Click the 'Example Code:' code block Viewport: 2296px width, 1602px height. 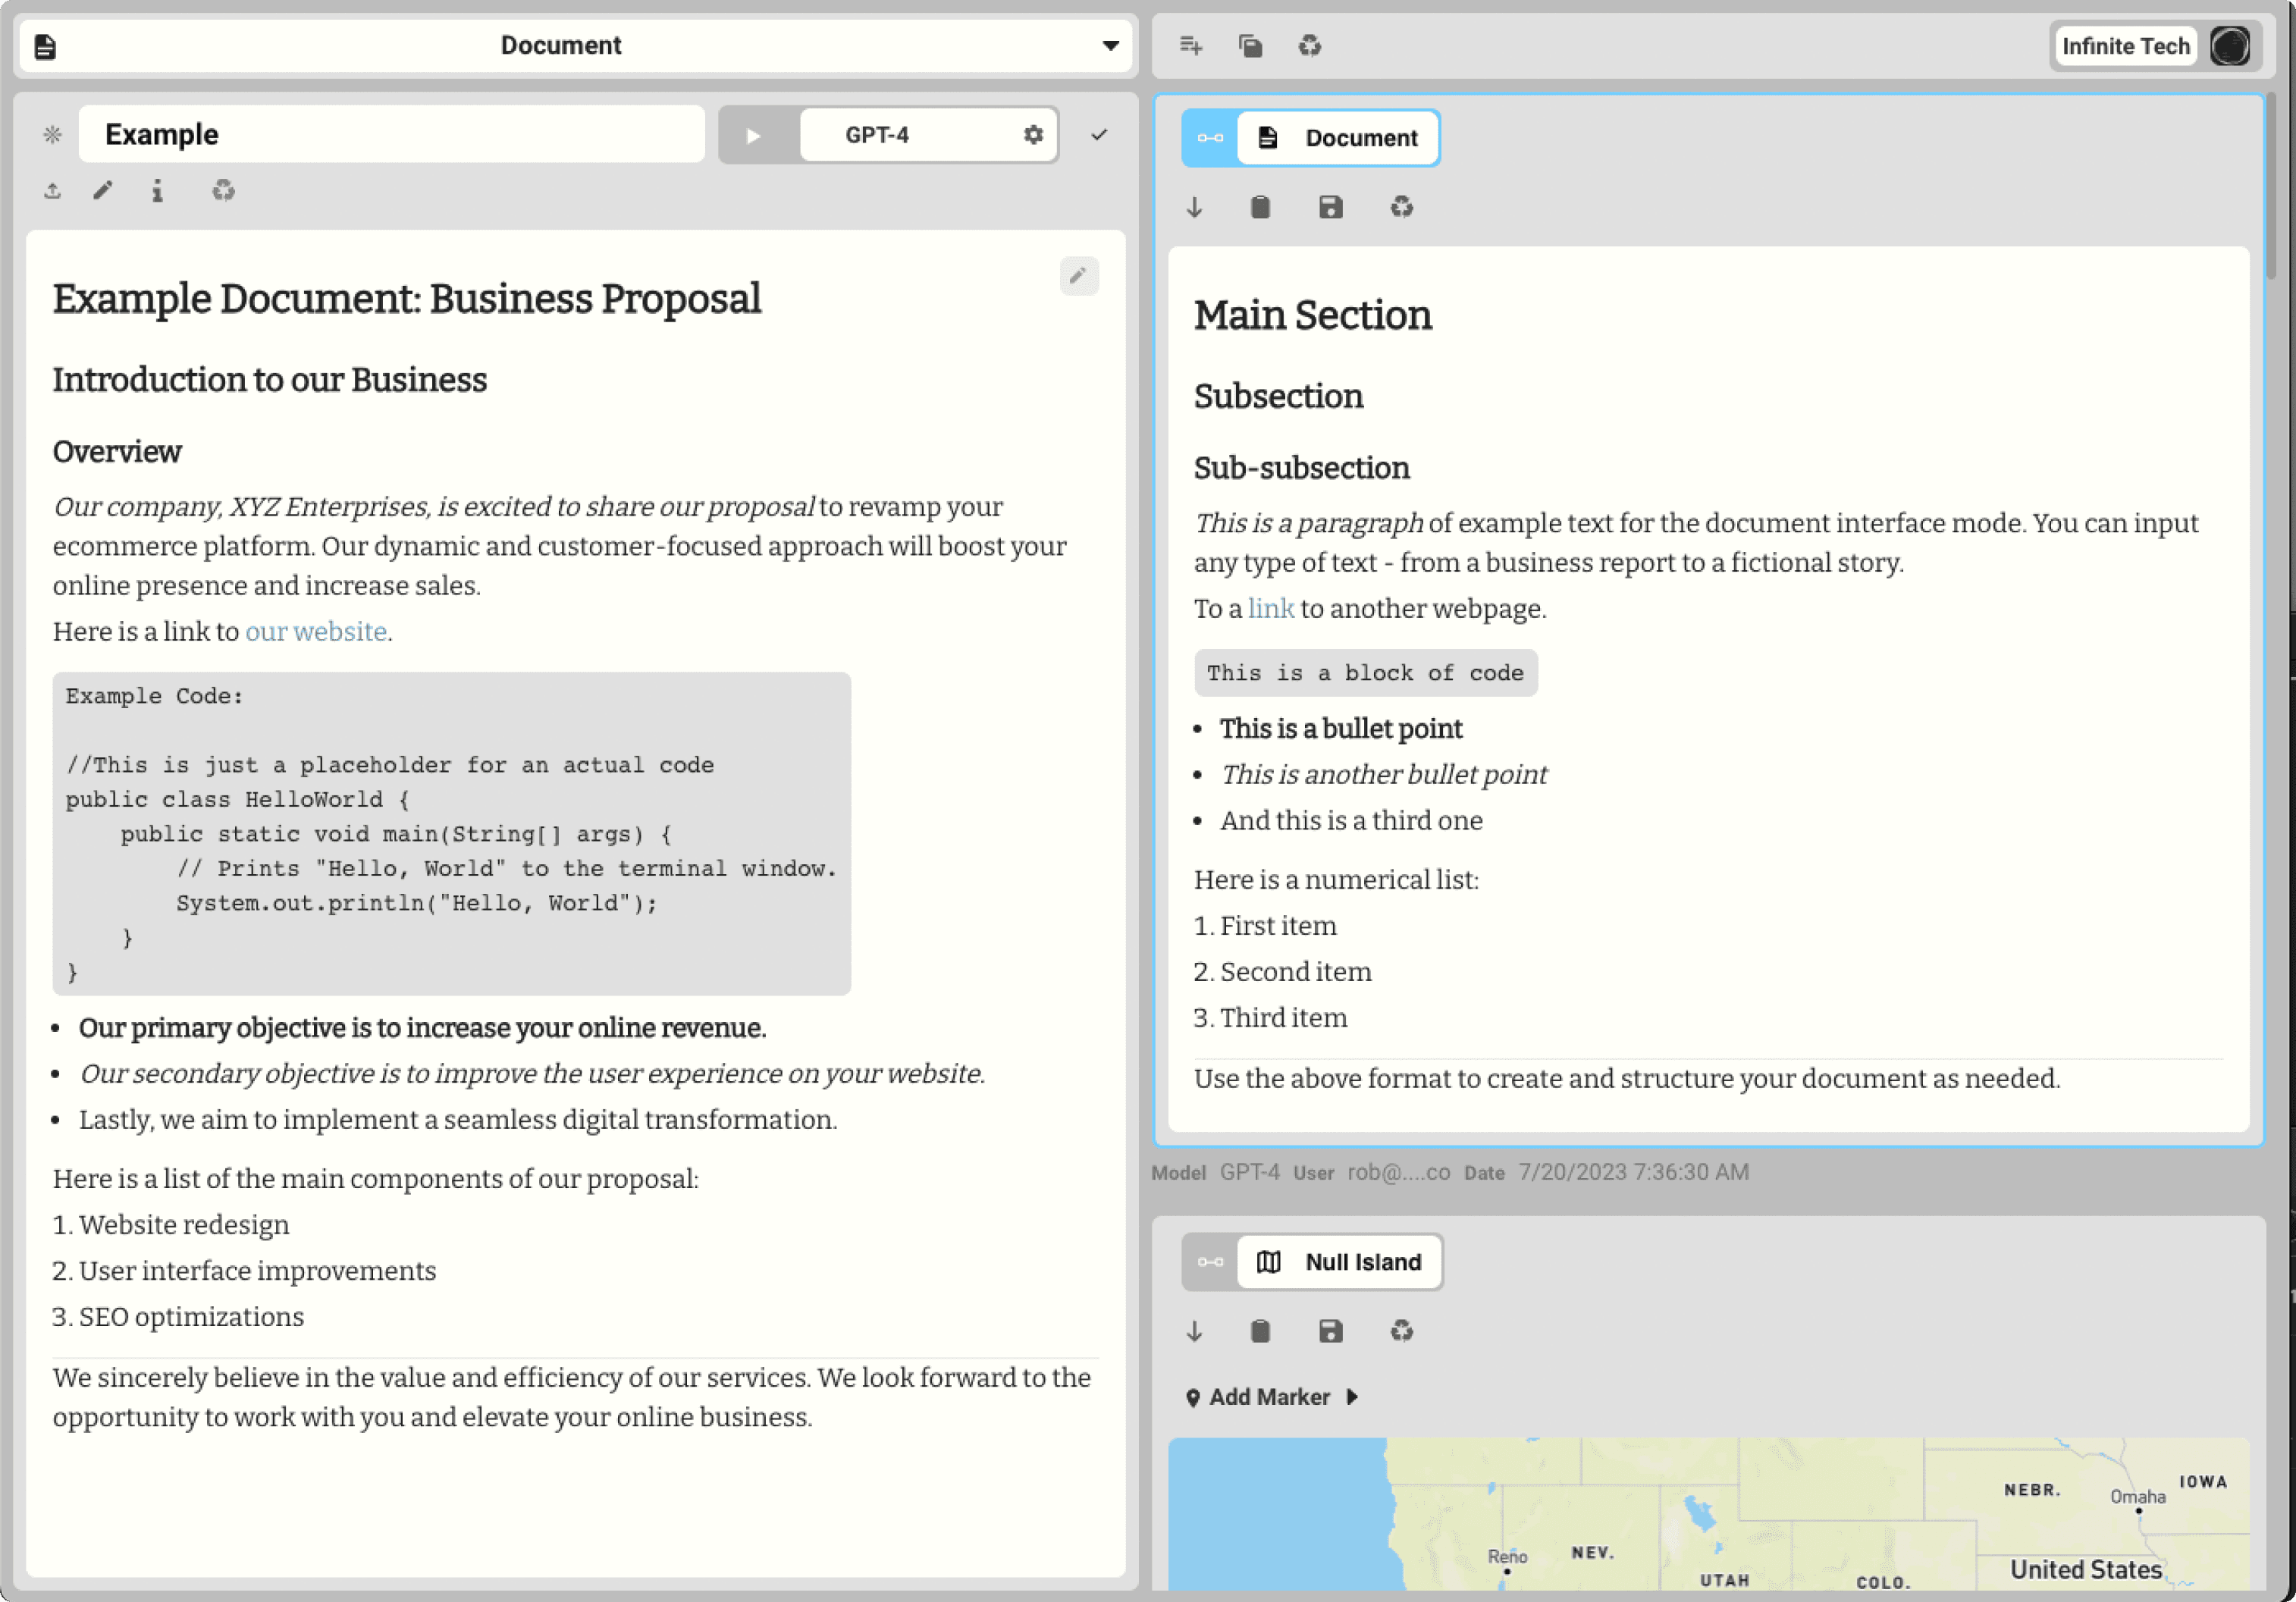(x=451, y=833)
